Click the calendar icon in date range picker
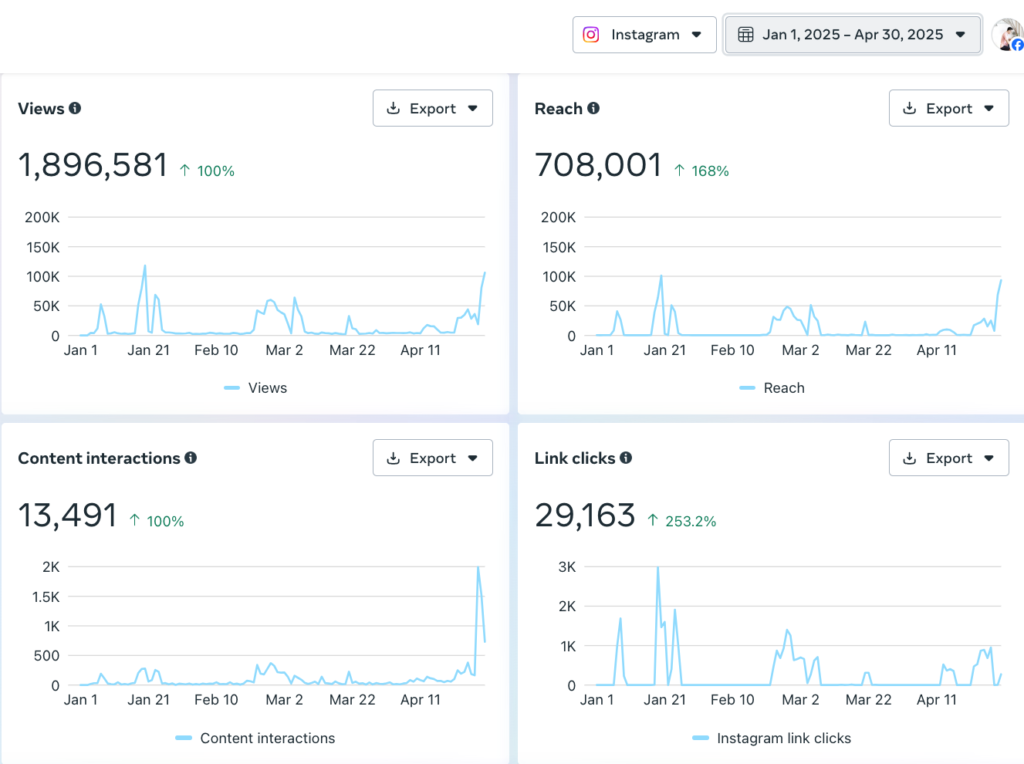1024x764 pixels. pos(745,34)
